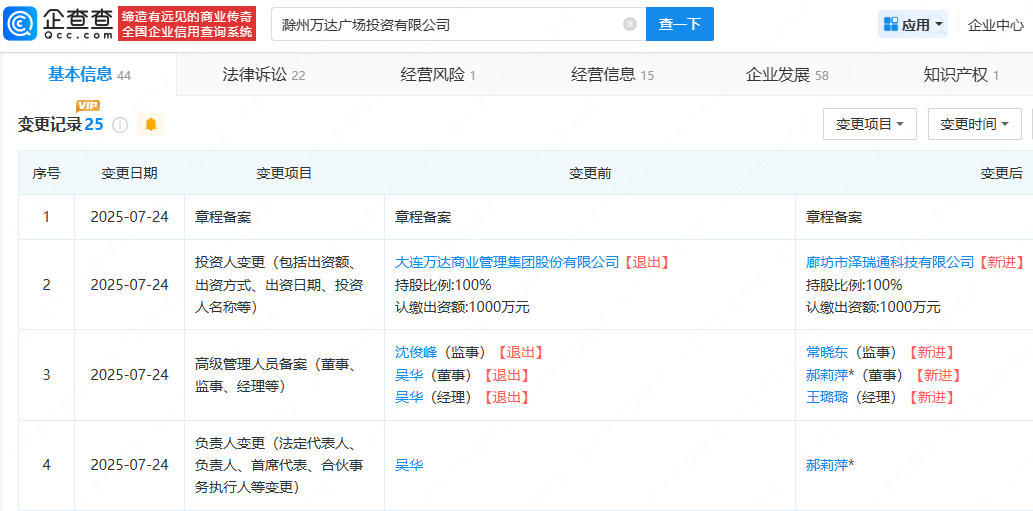
Task: Click the 变更前 column header
Action: point(590,173)
